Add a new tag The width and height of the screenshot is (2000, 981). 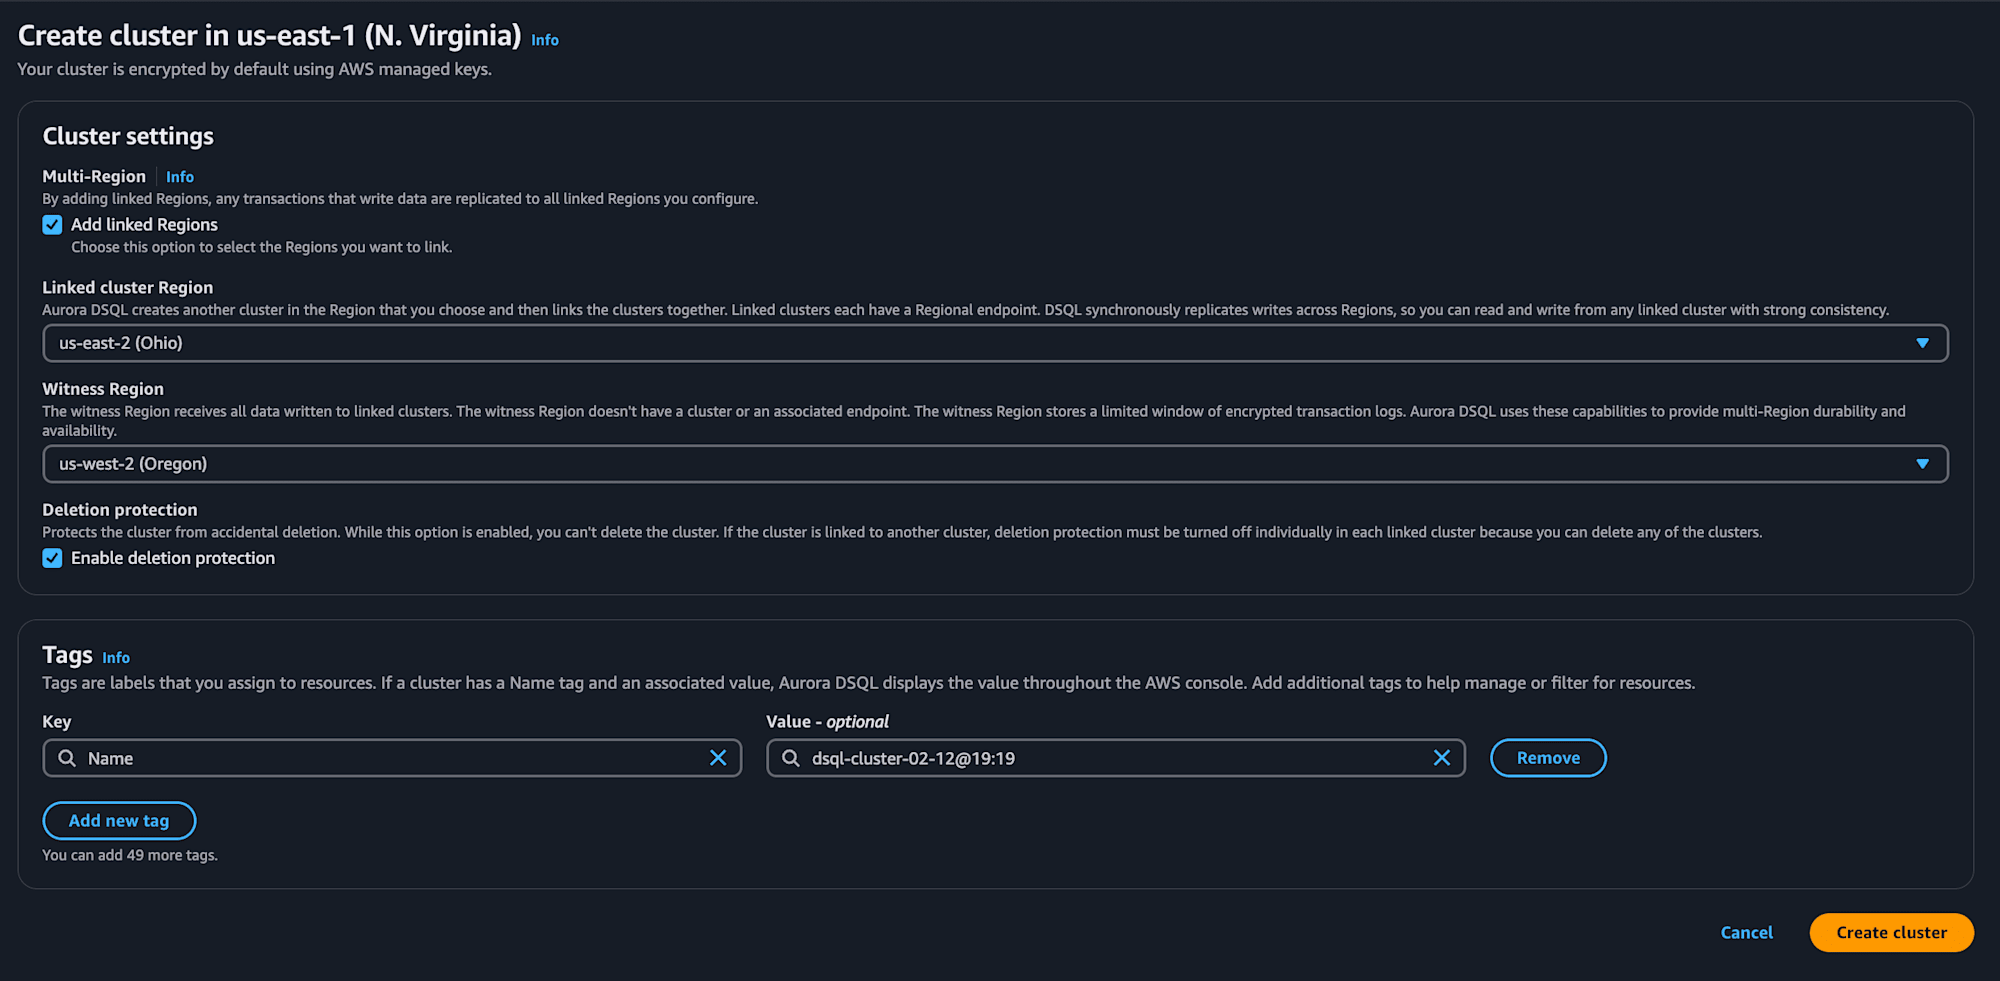coord(119,821)
